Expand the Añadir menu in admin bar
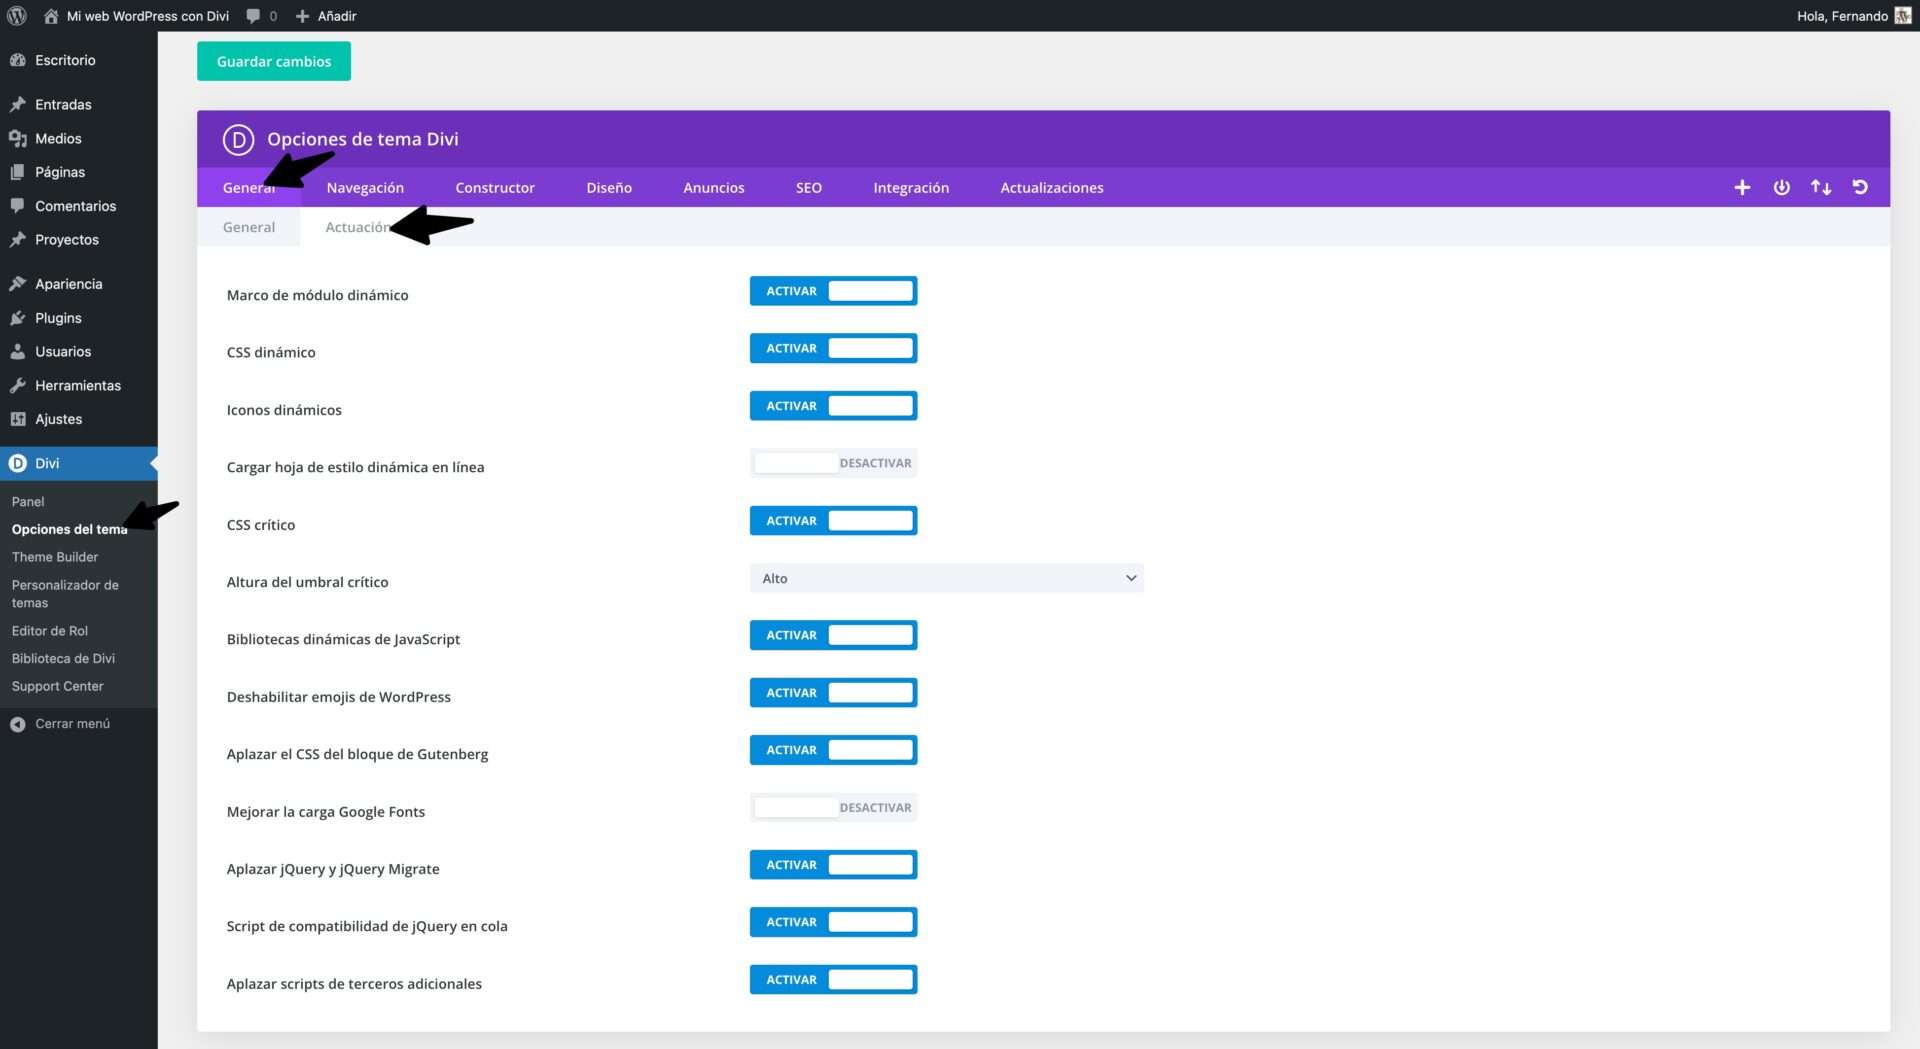Screen dimensions: 1920x1049 [x=324, y=16]
